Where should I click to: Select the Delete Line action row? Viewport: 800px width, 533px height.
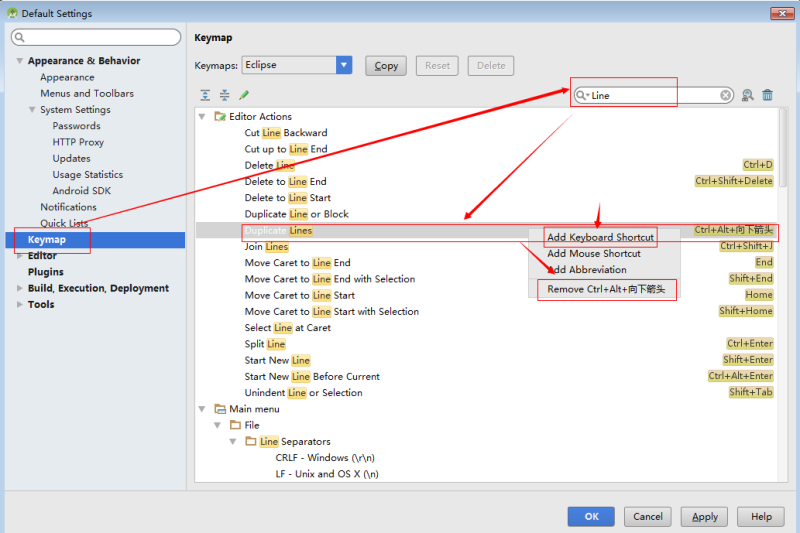coord(487,165)
